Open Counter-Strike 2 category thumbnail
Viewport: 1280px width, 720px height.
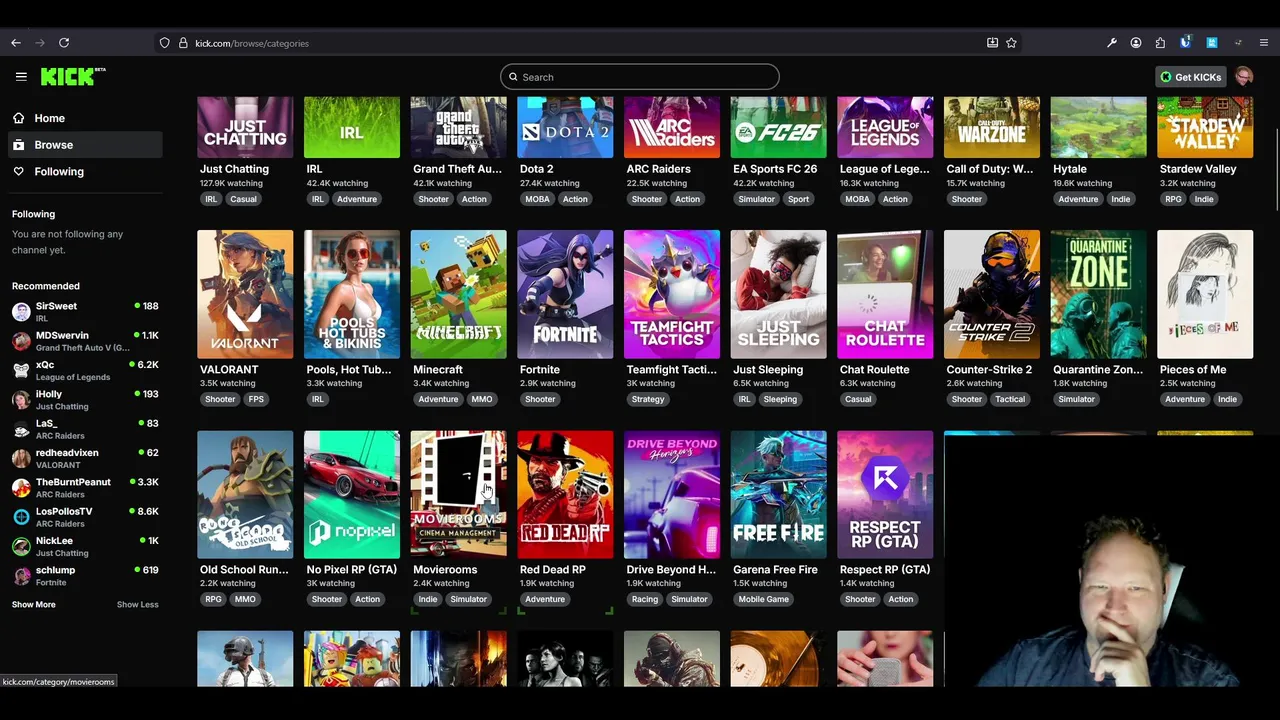992,294
